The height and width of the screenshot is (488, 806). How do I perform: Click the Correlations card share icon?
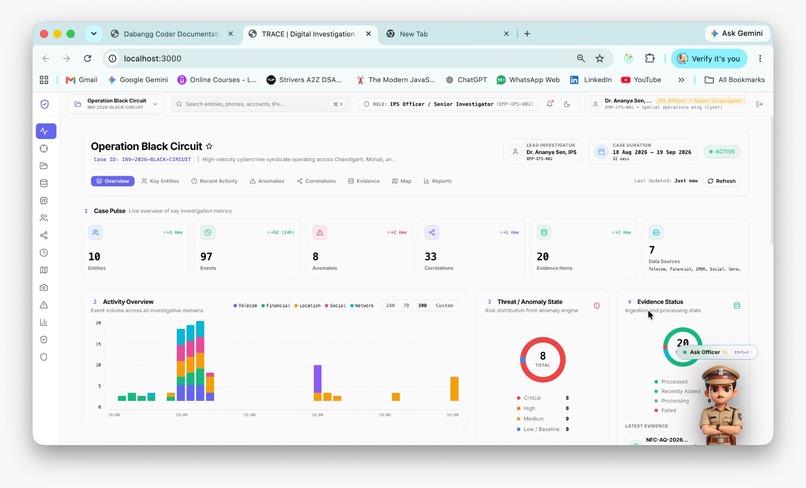click(x=432, y=232)
